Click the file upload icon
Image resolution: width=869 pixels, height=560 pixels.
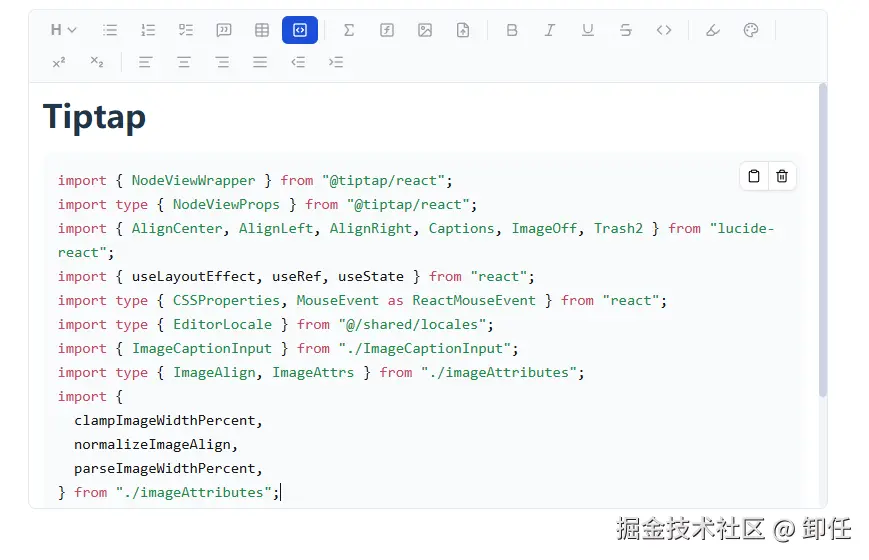coord(463,30)
